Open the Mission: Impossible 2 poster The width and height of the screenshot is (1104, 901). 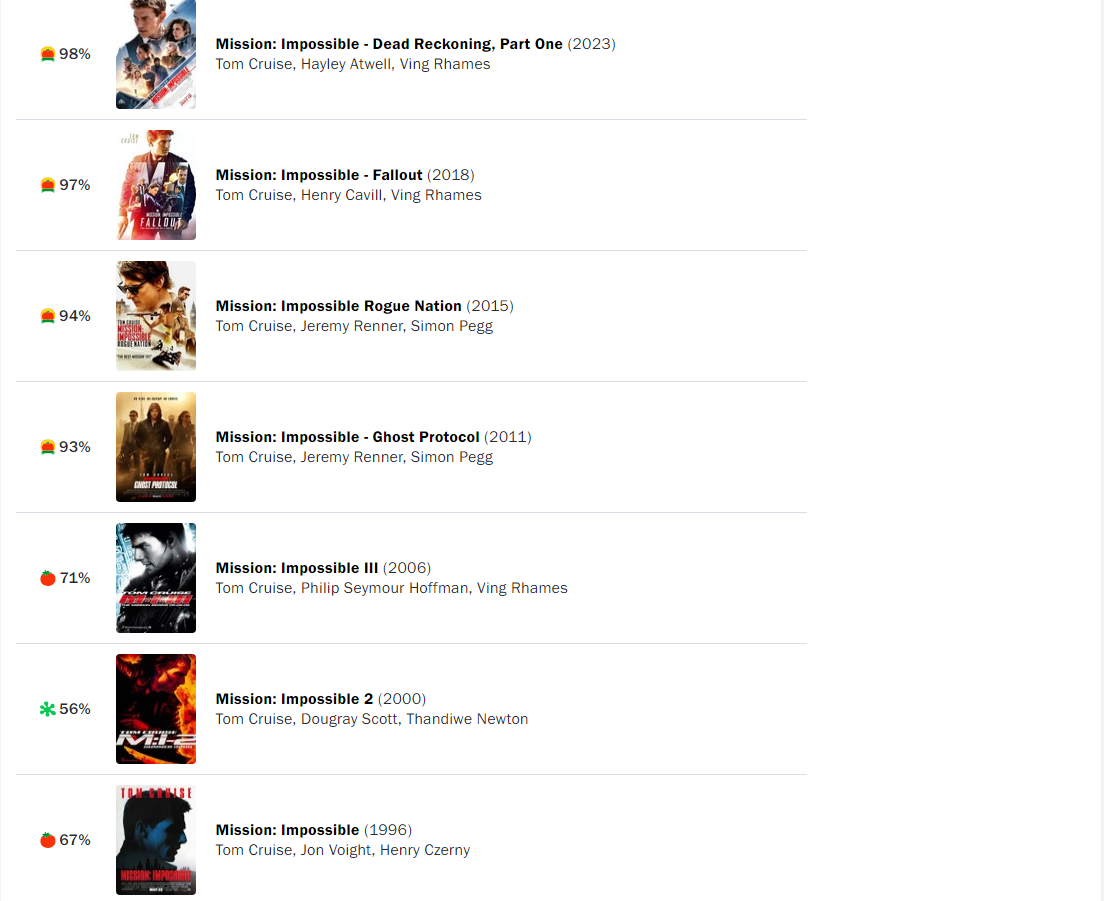click(156, 709)
